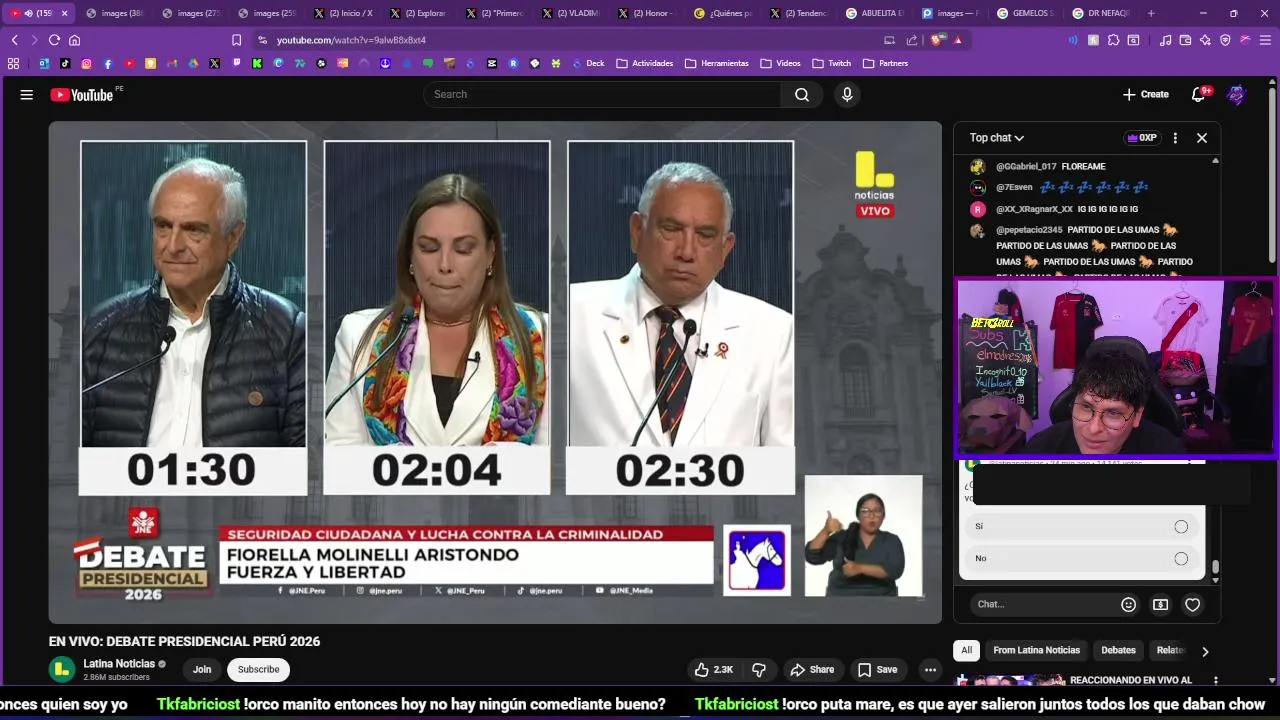Switch to the "ABUELITA" Google tab
Screen dimensions: 1280x720
point(875,13)
